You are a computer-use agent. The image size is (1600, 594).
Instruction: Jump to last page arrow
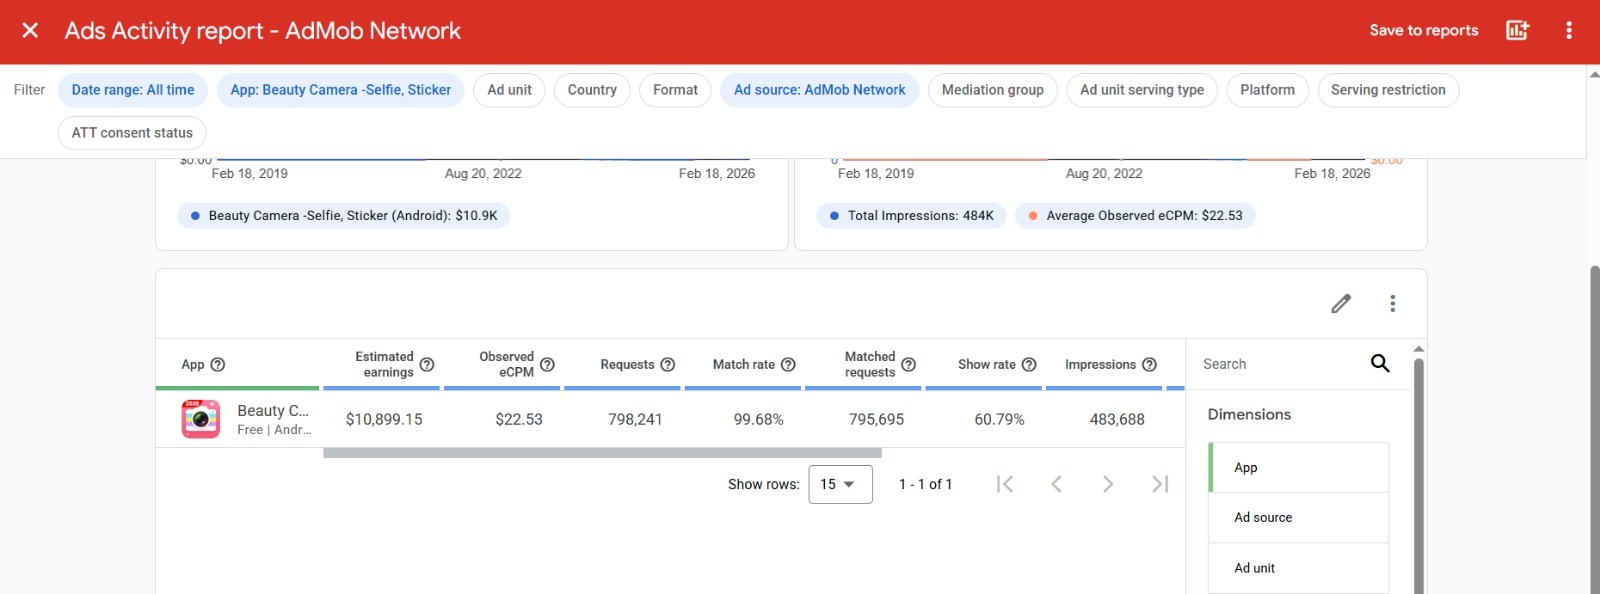point(1160,484)
